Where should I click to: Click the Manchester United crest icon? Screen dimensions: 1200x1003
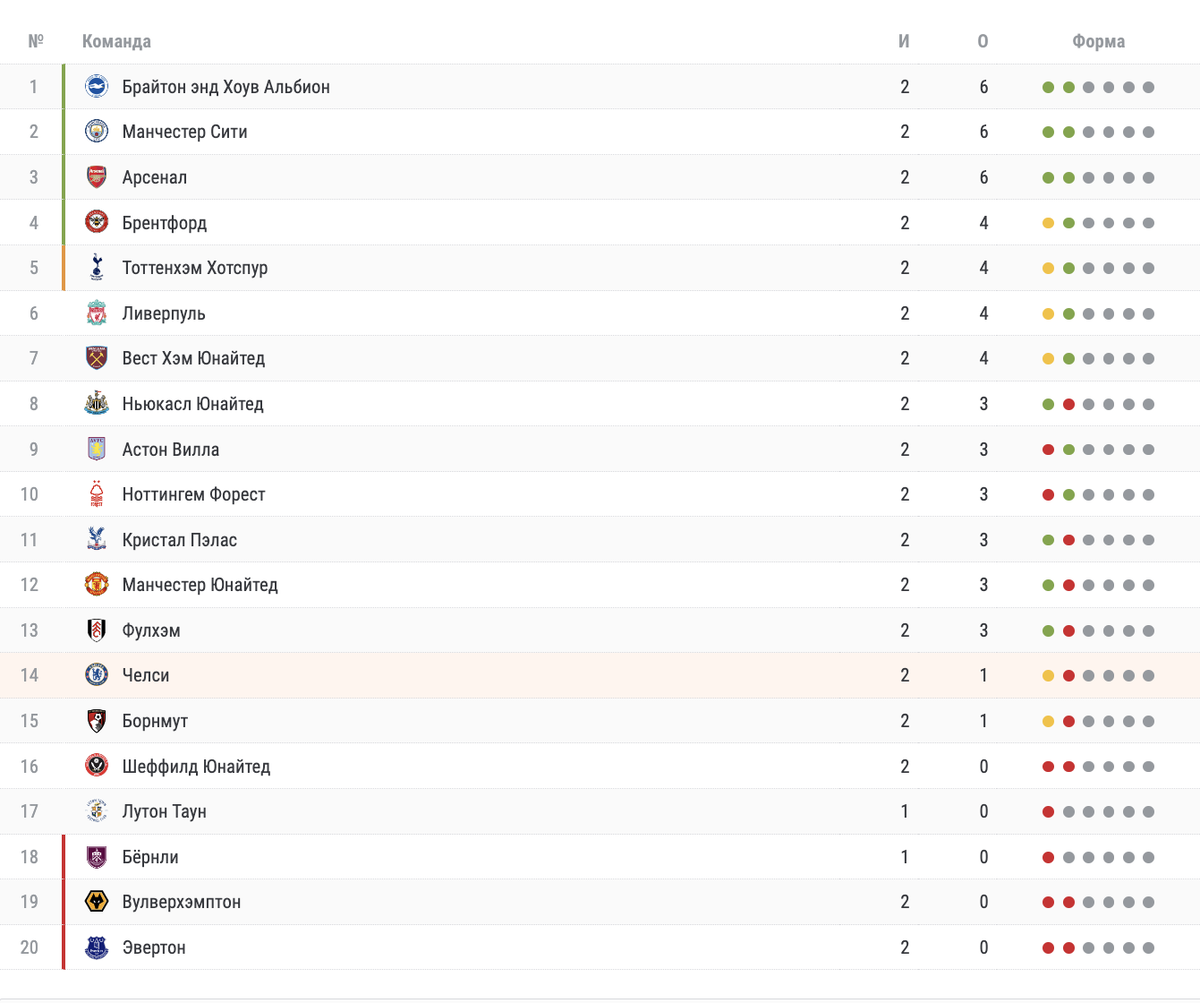96,585
